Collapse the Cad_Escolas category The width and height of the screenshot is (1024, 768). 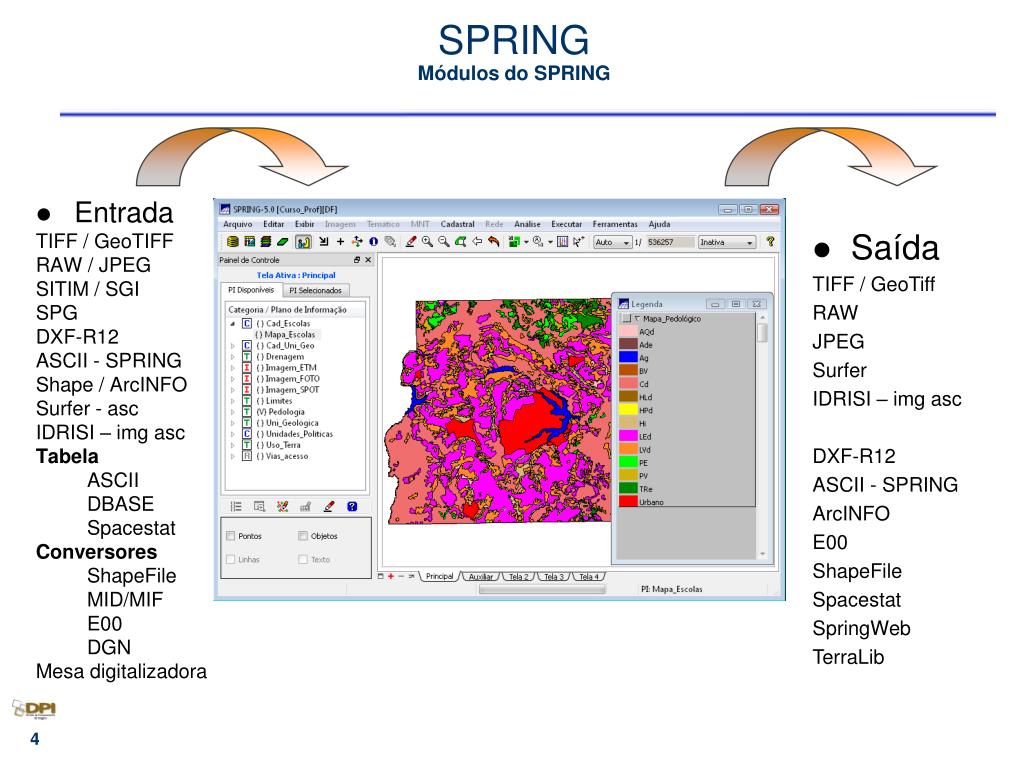pyautogui.click(x=232, y=323)
